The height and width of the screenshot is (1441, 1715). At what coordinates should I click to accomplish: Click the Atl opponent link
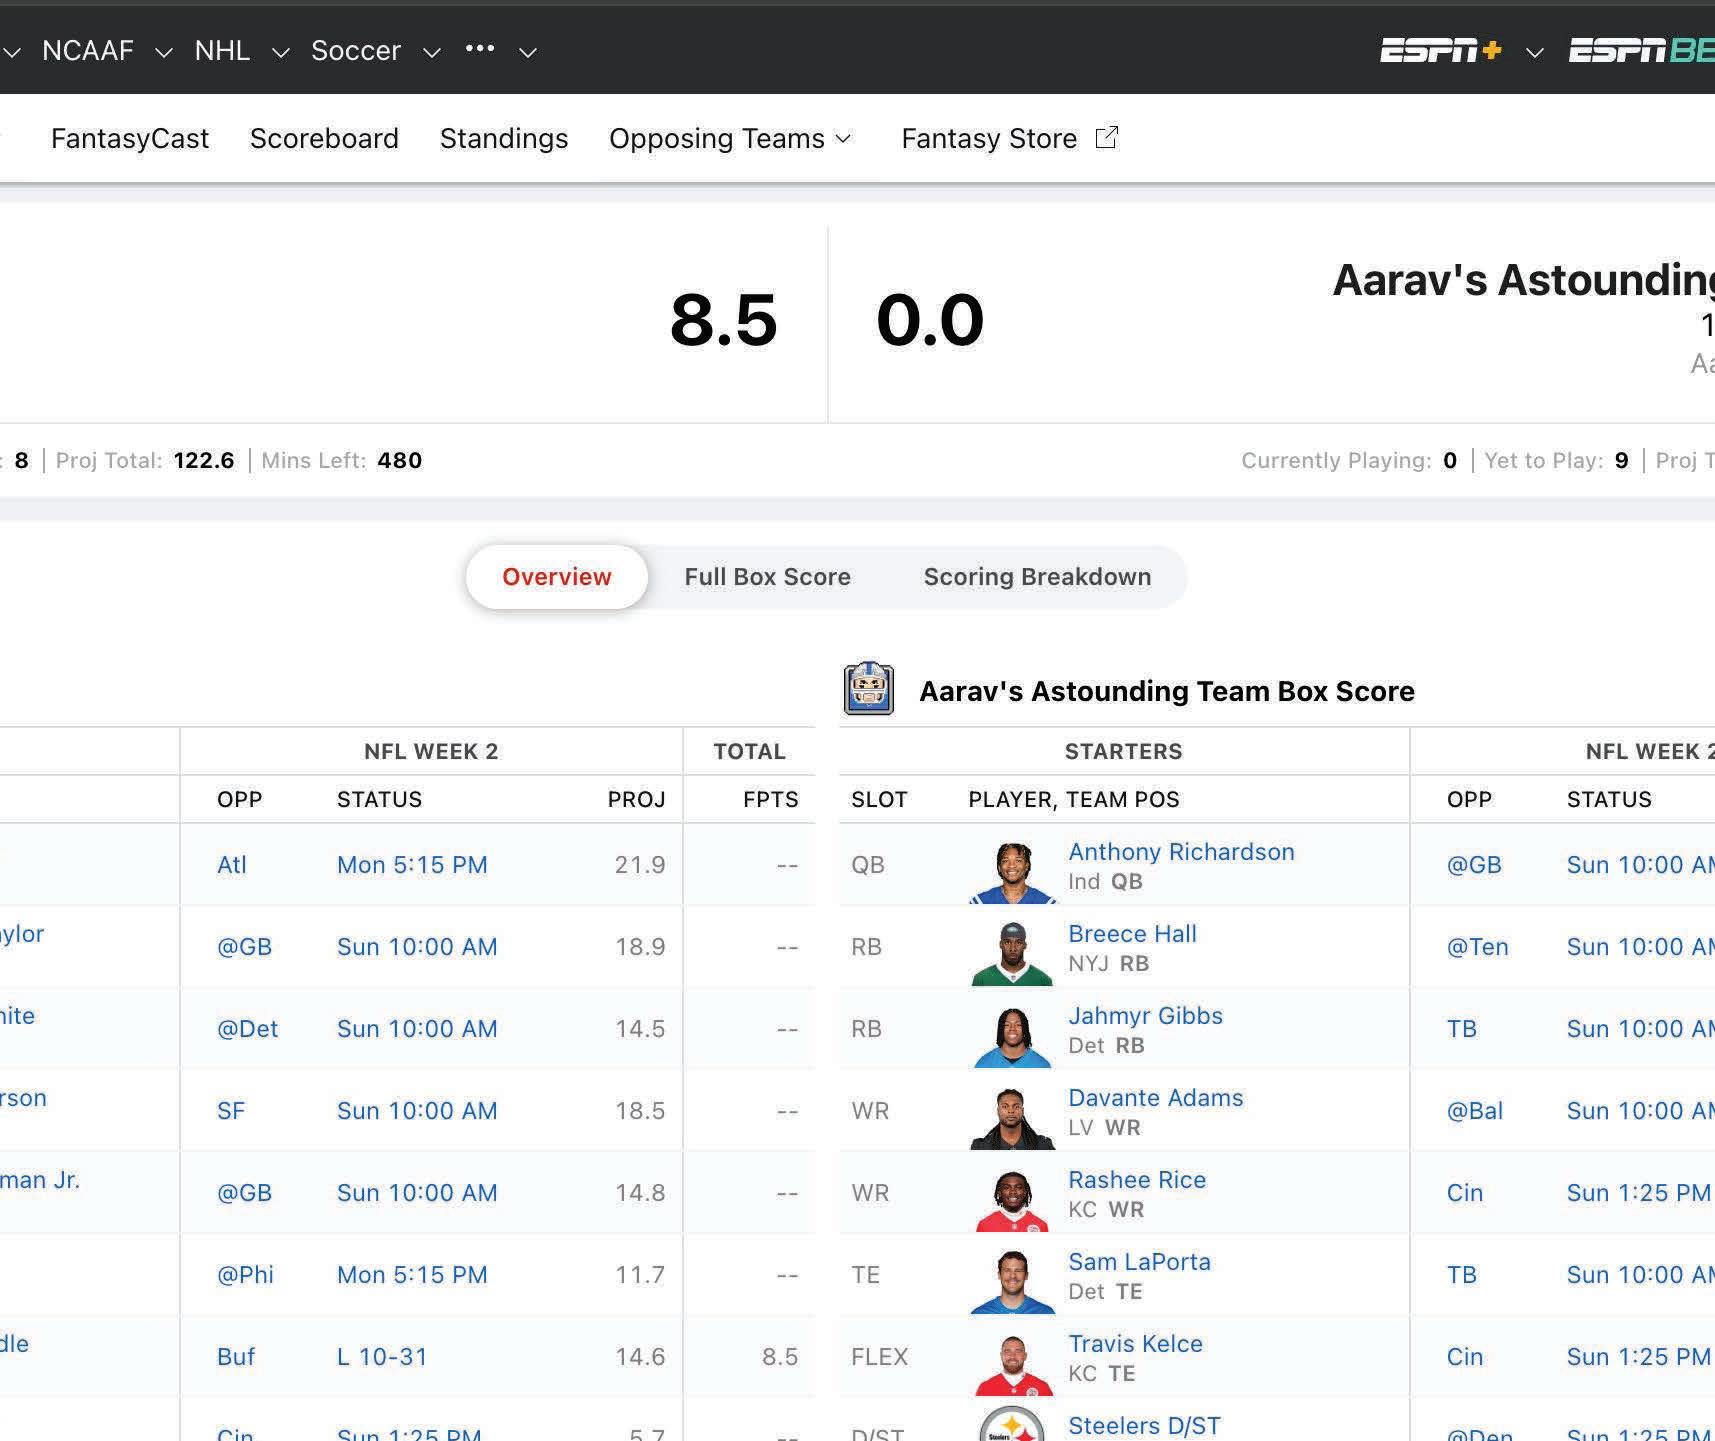pyautogui.click(x=232, y=865)
